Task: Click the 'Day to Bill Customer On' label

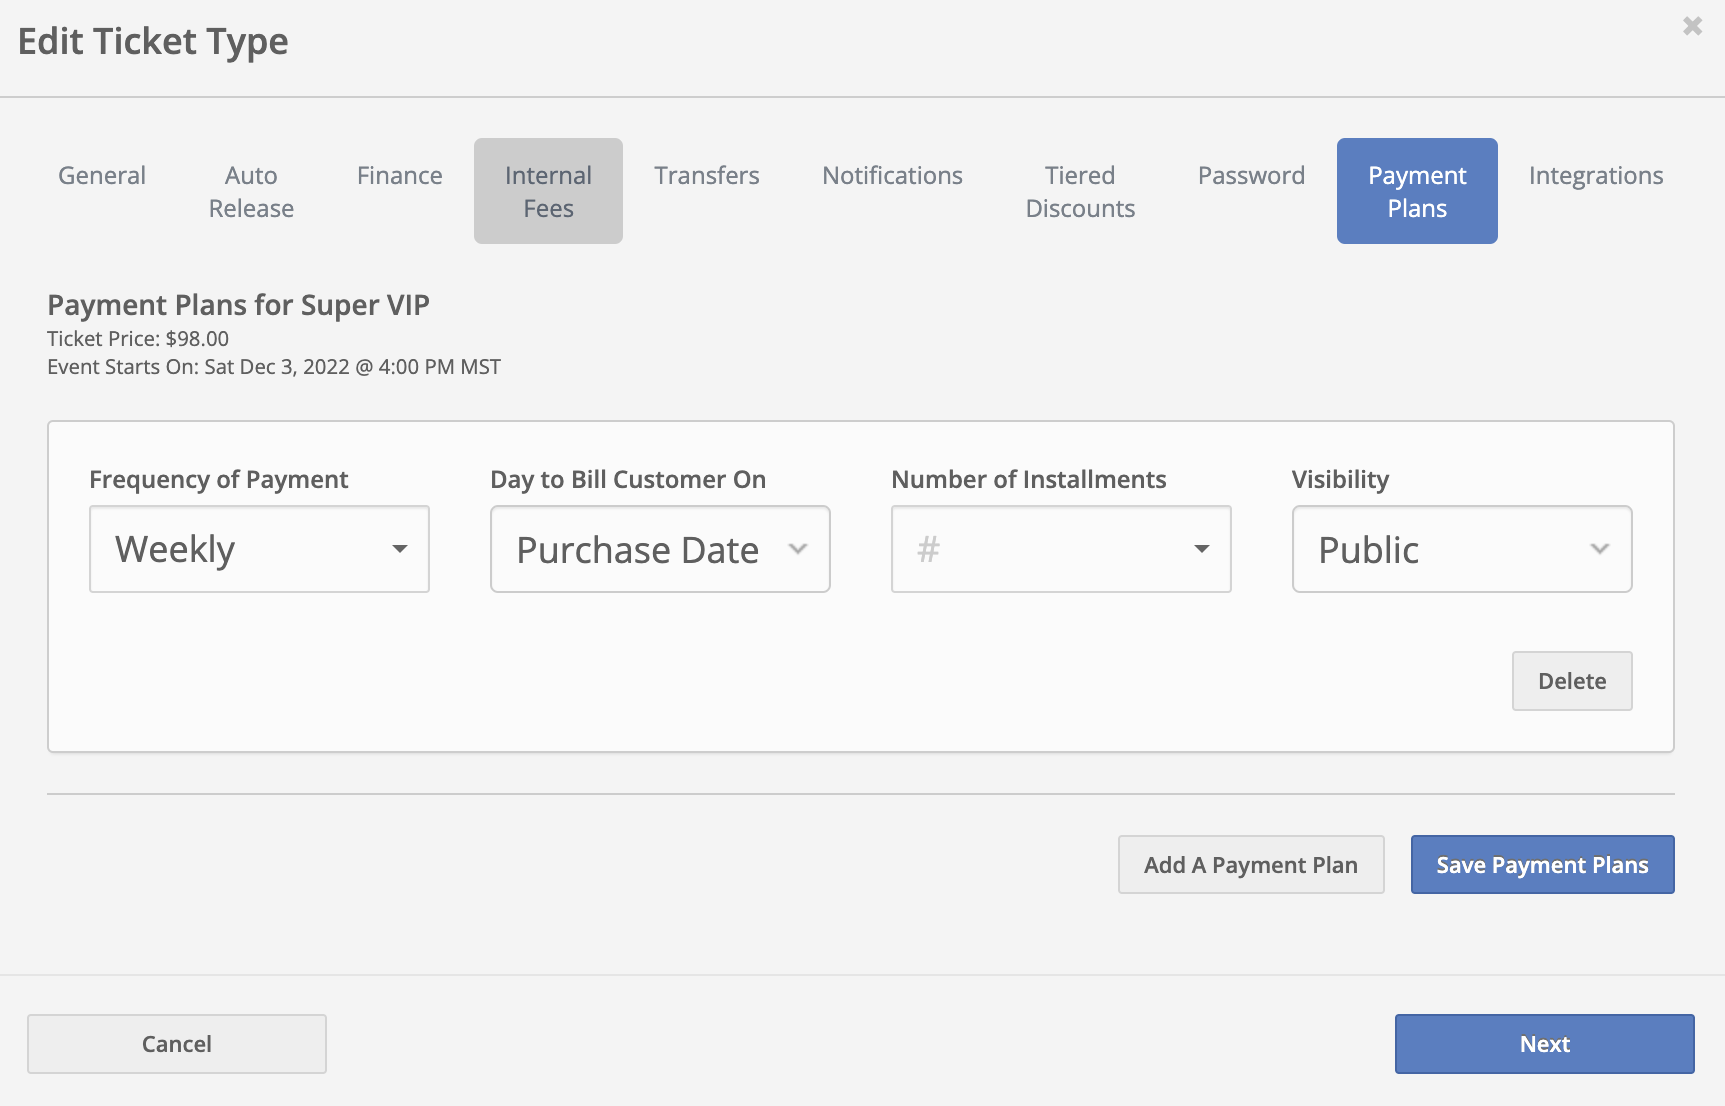Action: coord(628,479)
